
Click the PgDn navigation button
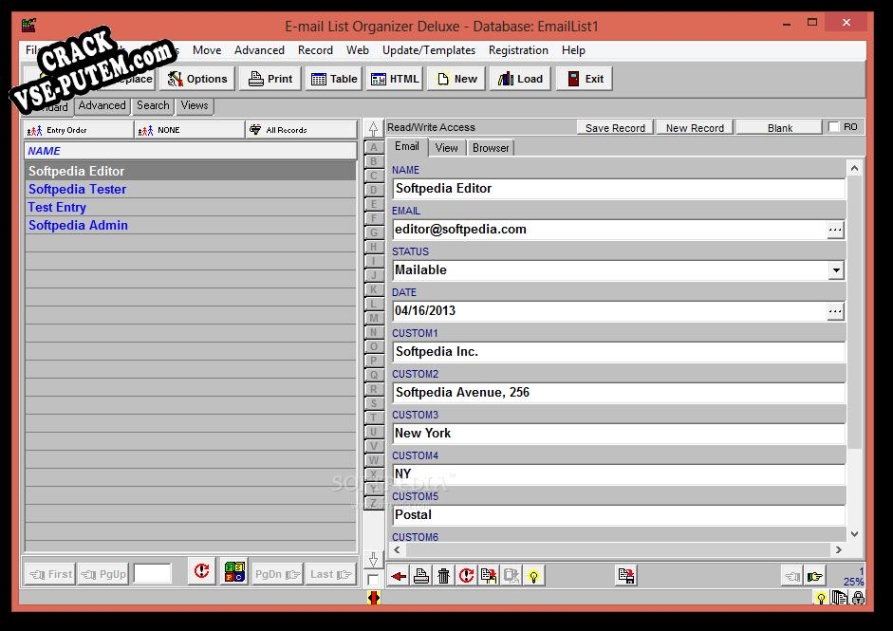277,574
